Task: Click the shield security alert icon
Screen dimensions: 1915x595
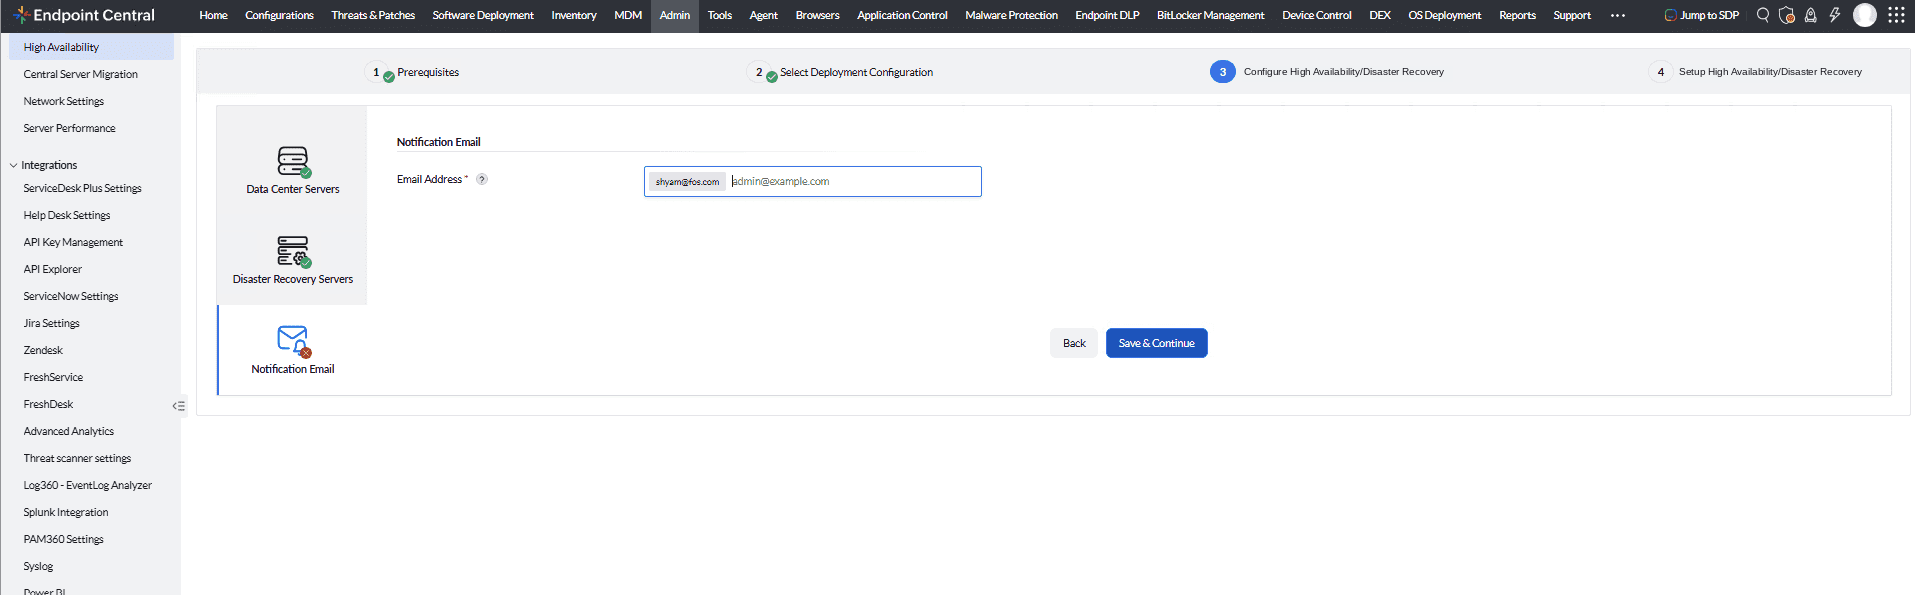Action: 1787,15
